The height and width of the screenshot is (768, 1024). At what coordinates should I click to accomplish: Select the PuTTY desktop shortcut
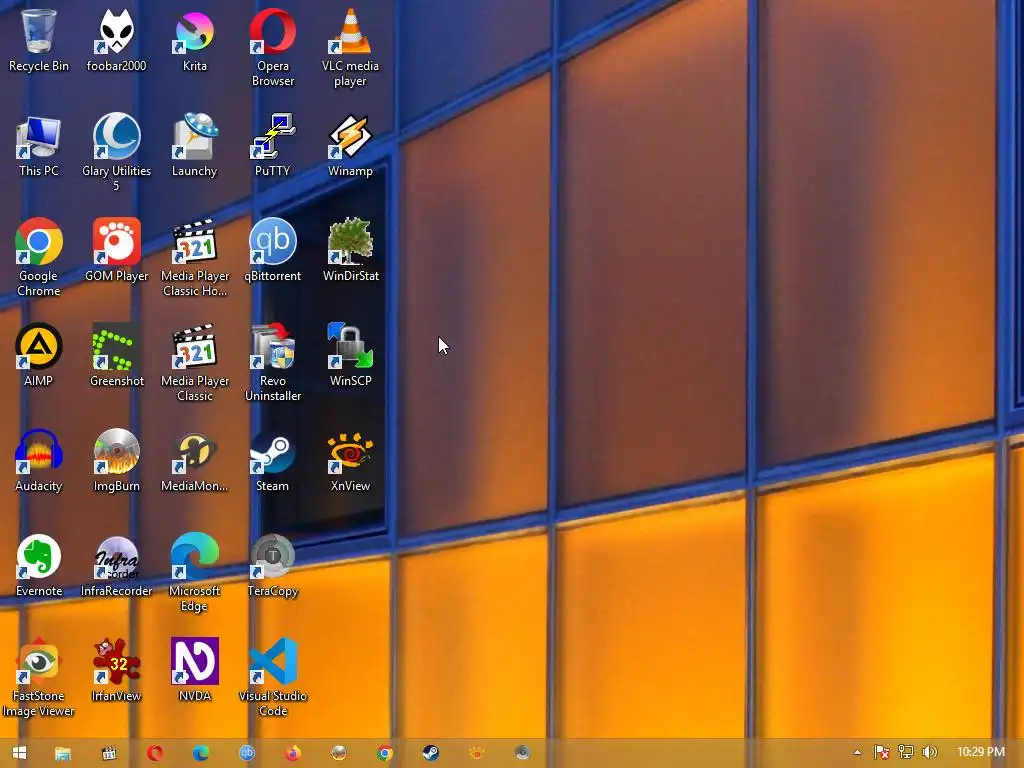point(272,146)
